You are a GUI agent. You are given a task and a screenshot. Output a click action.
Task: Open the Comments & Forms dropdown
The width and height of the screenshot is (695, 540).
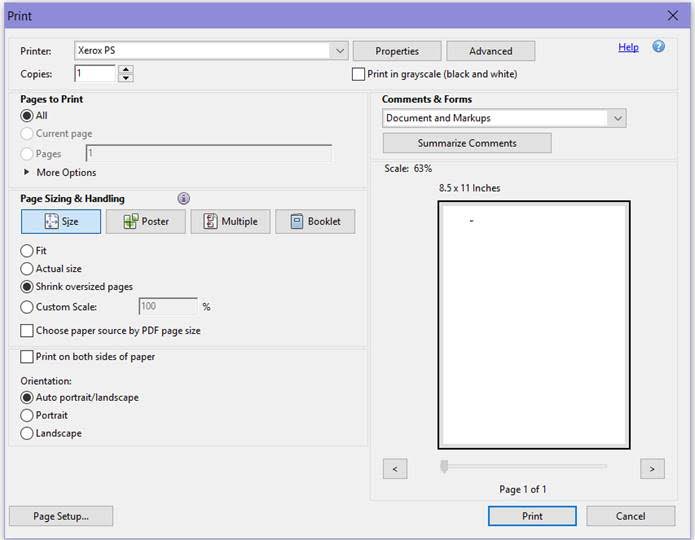[x=617, y=118]
